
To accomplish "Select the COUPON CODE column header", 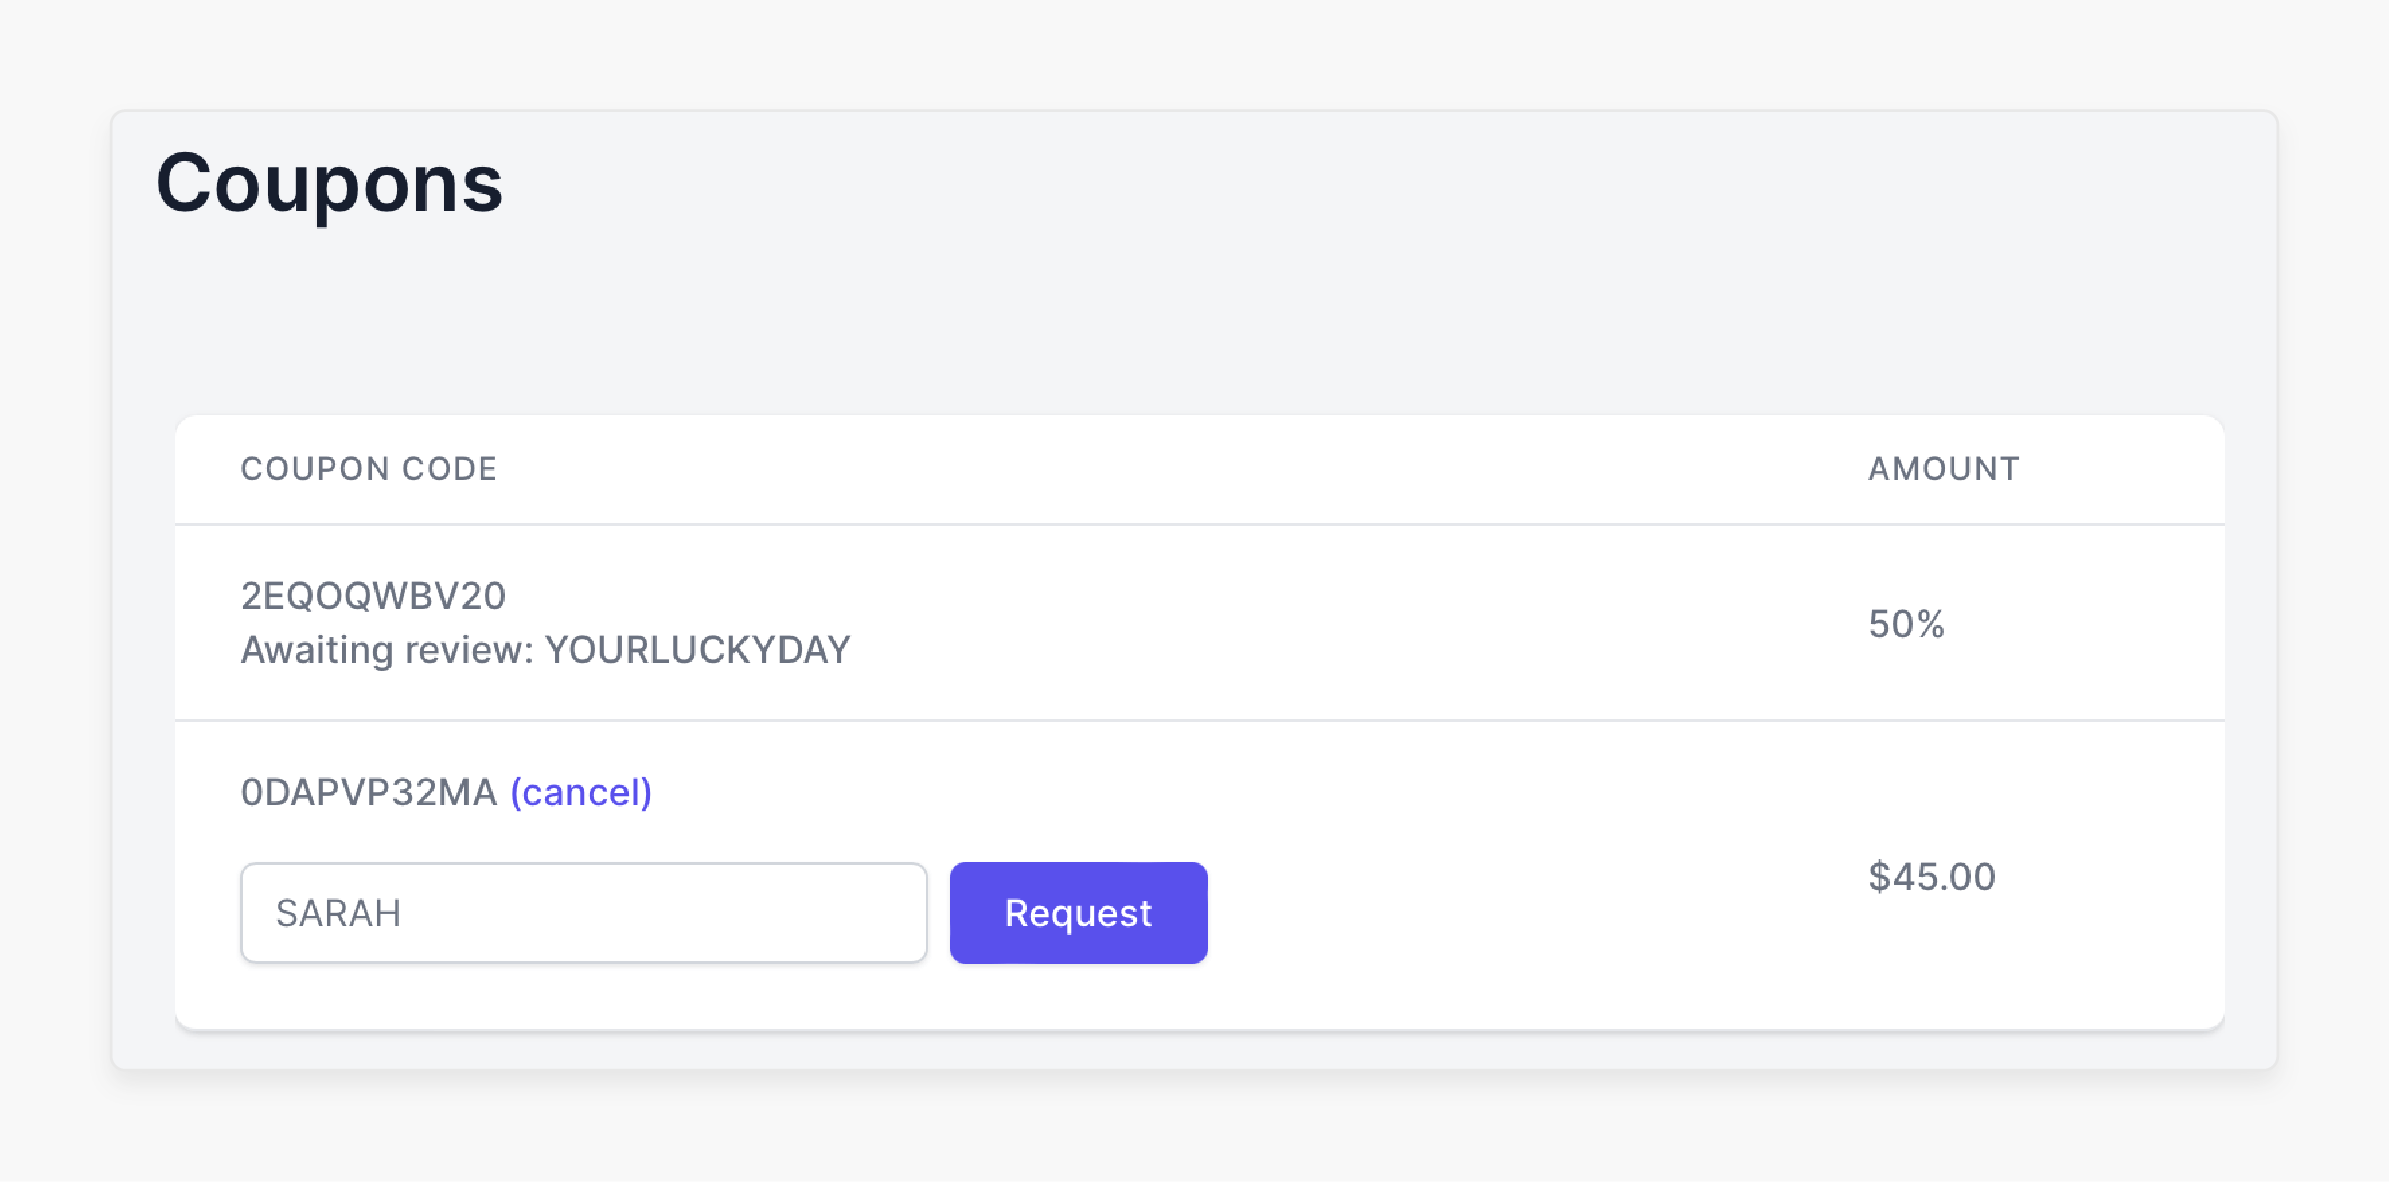I will pyautogui.click(x=369, y=469).
